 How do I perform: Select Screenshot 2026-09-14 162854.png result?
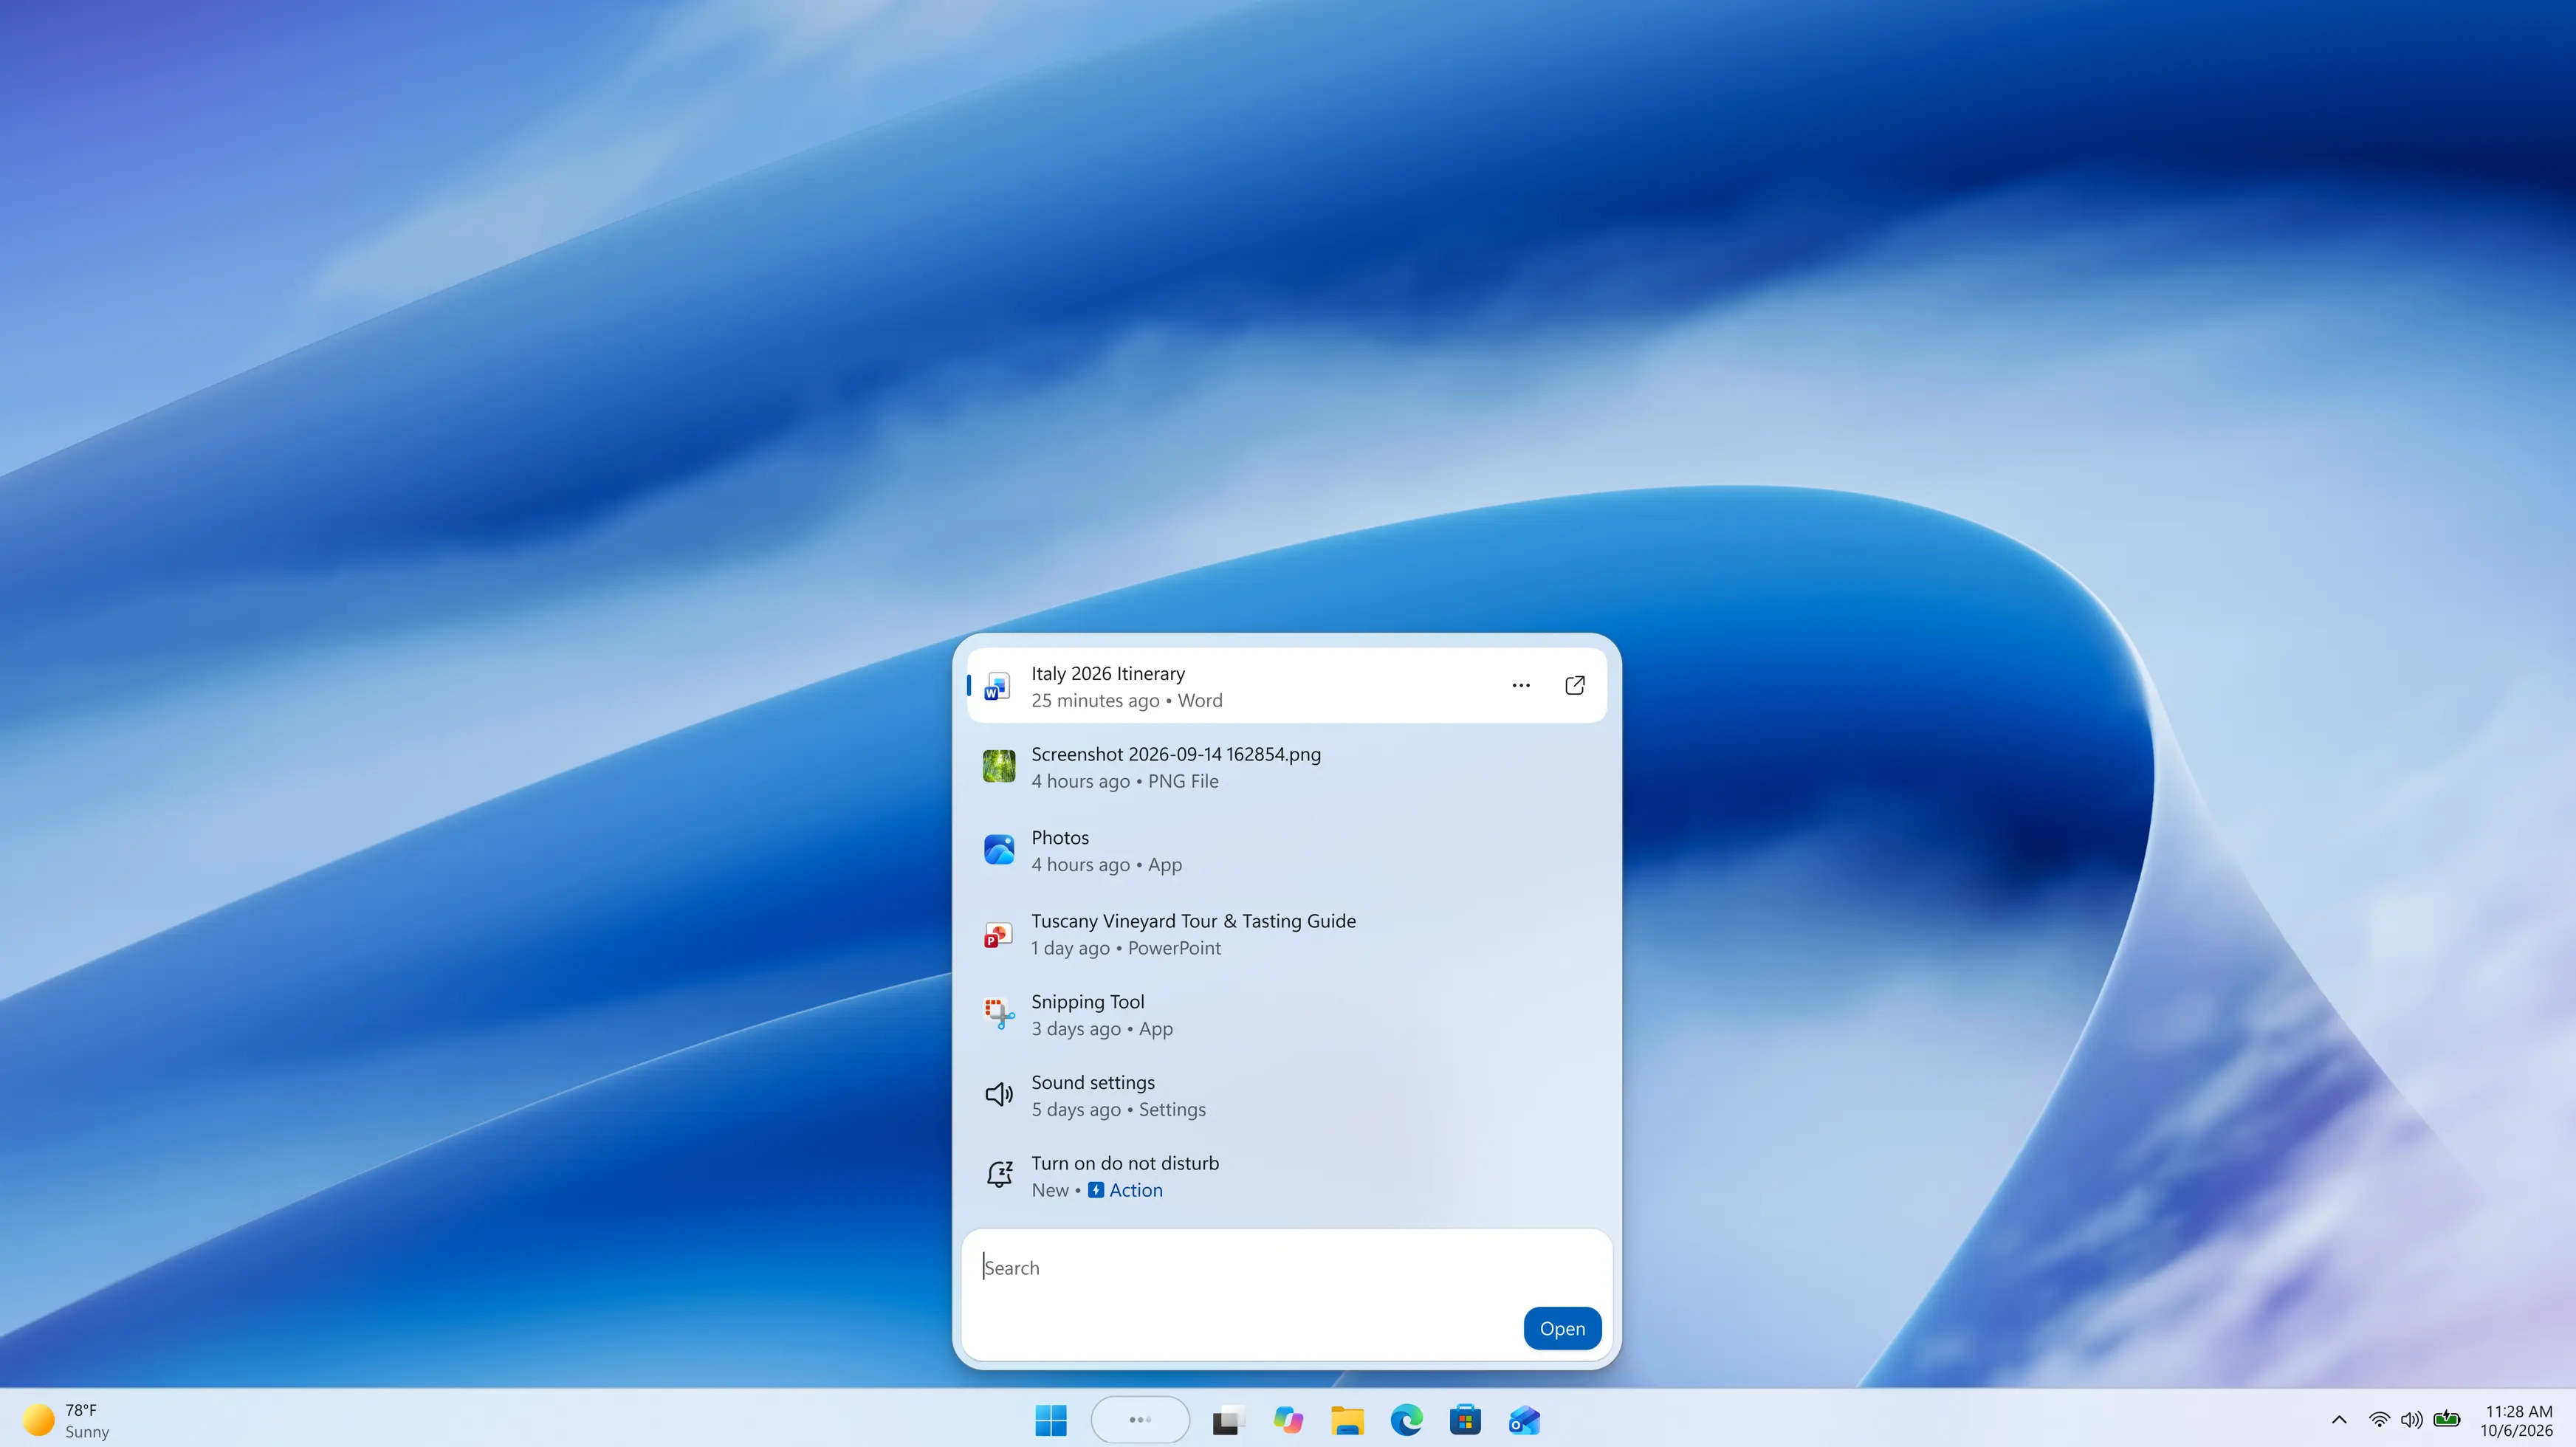(x=1286, y=767)
